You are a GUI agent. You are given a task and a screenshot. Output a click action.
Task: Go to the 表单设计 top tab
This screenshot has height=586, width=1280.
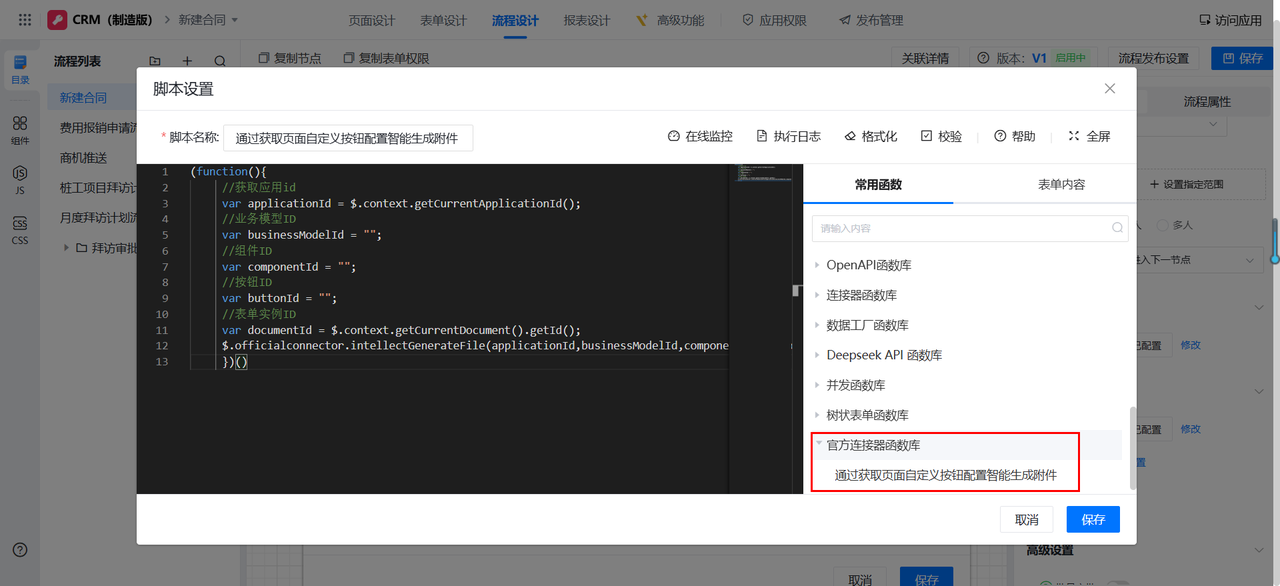(x=443, y=20)
